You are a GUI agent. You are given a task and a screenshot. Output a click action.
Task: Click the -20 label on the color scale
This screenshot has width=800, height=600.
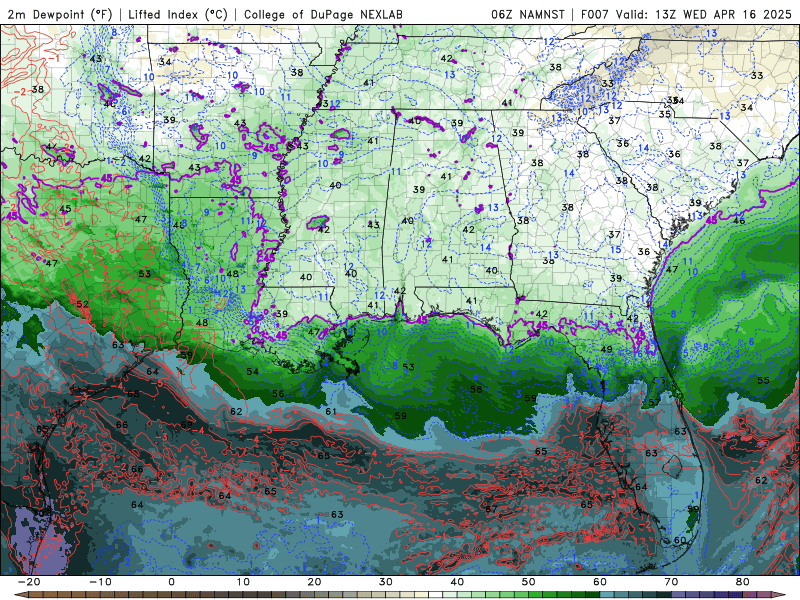click(29, 582)
